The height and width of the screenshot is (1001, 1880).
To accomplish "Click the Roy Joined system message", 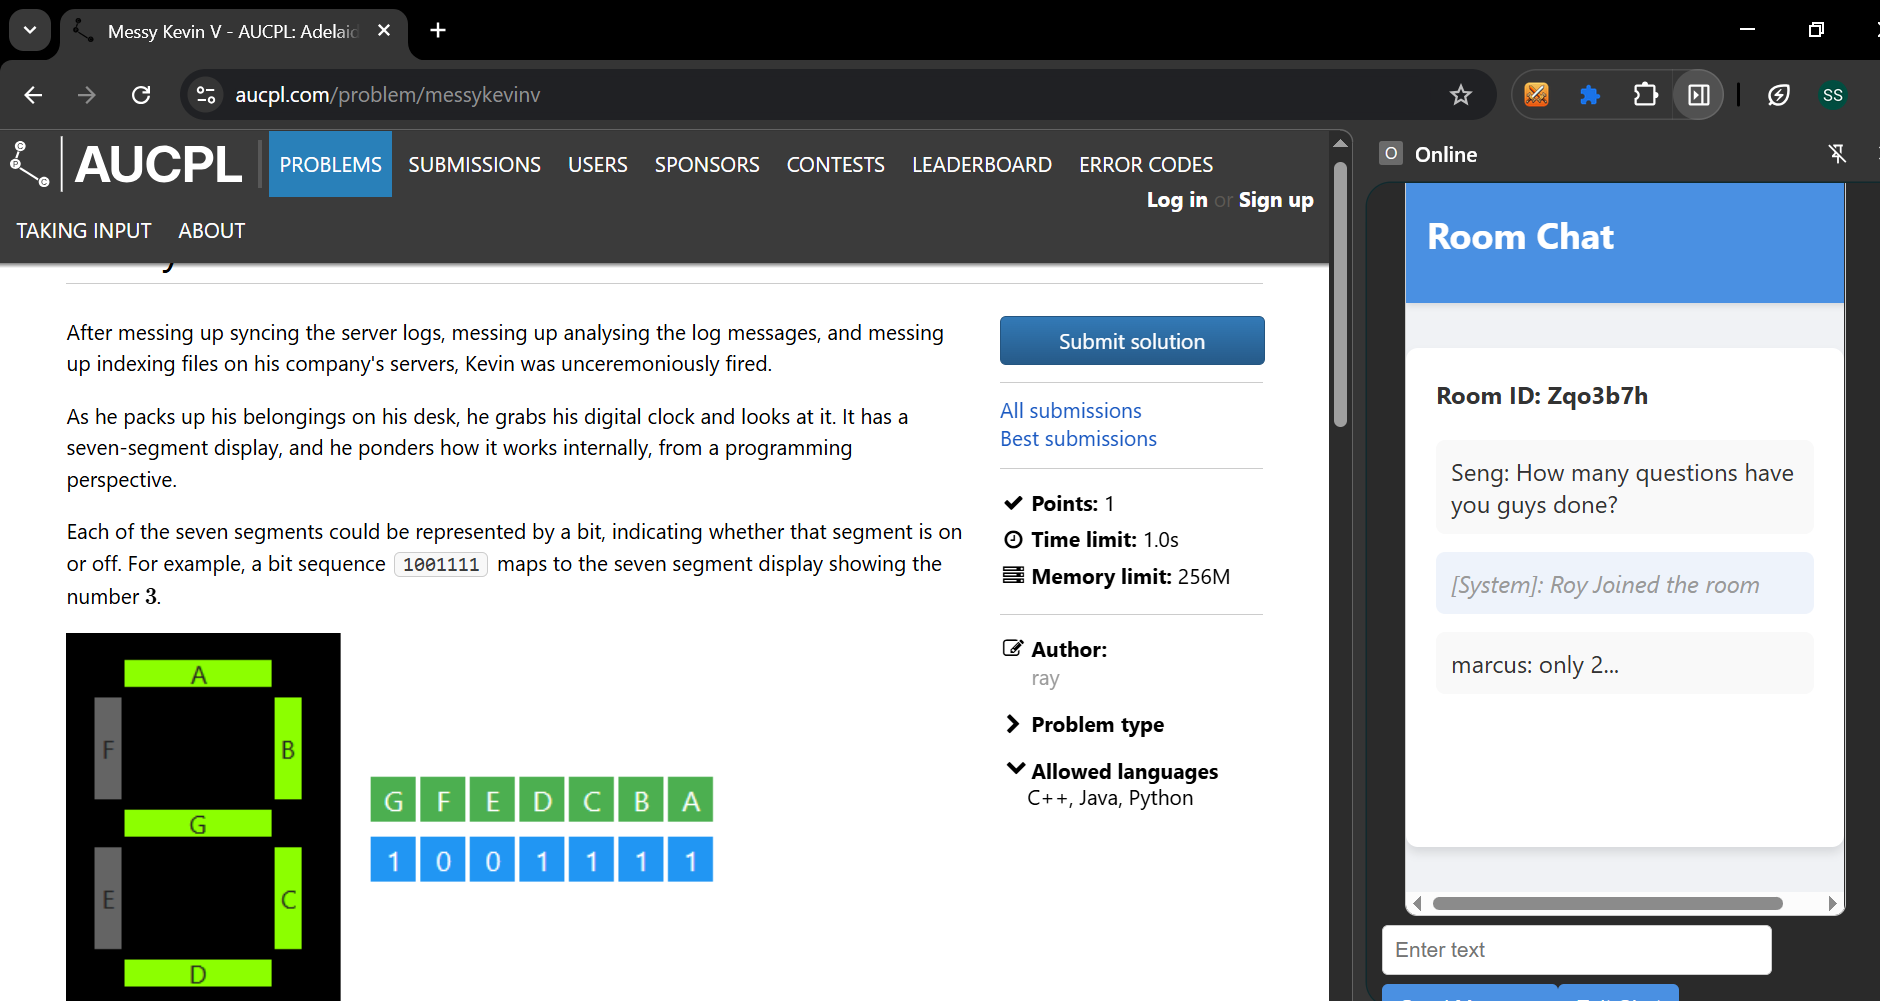I will coord(1625,584).
